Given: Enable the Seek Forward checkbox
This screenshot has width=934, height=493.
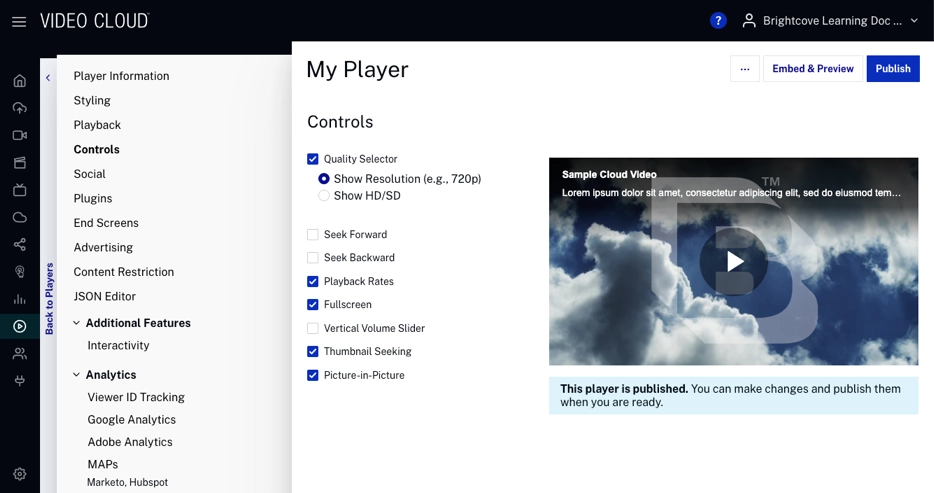Looking at the screenshot, I should 313,235.
